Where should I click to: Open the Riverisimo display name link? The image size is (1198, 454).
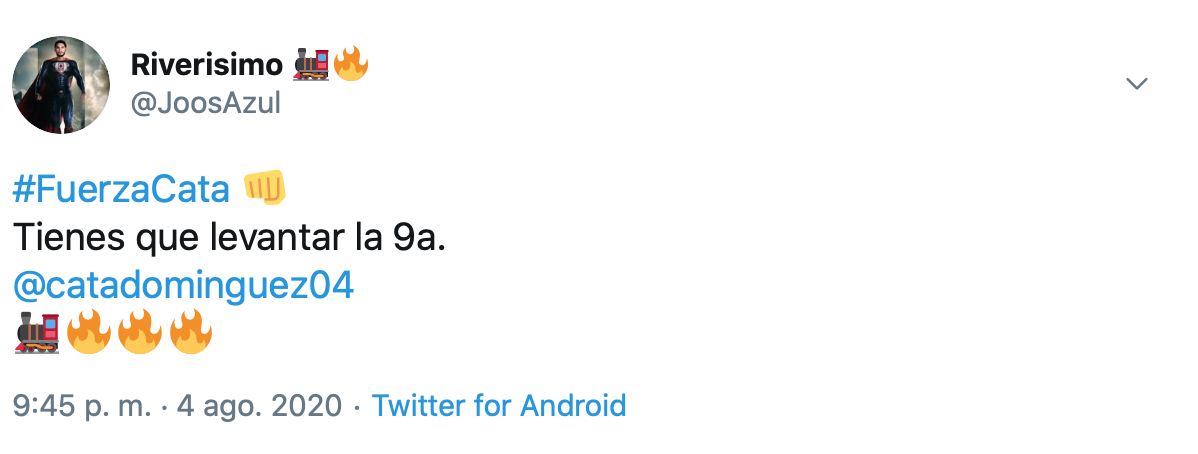coord(207,65)
